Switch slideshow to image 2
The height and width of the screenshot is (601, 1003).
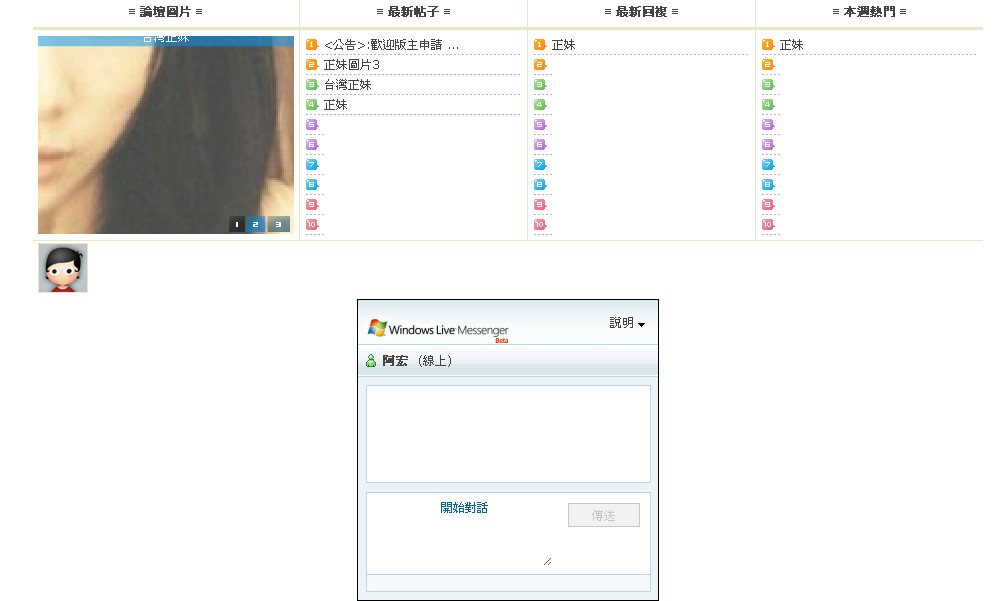click(x=256, y=224)
